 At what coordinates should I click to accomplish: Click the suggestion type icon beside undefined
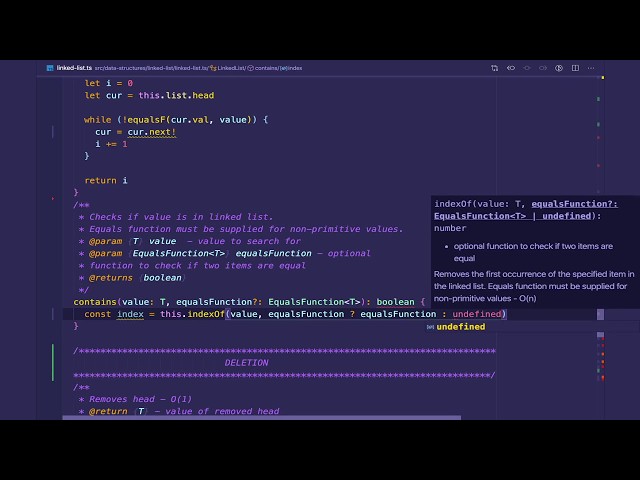(x=430, y=327)
